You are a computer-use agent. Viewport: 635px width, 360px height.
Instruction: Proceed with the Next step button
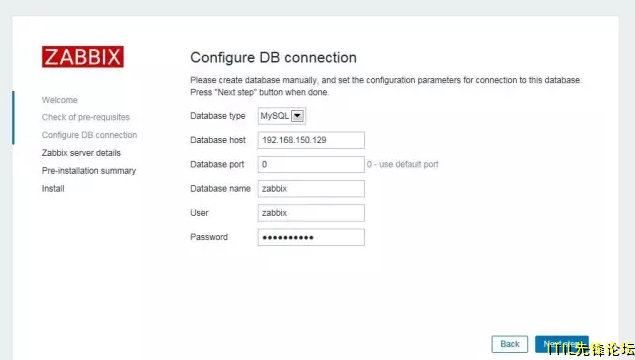[x=562, y=344]
